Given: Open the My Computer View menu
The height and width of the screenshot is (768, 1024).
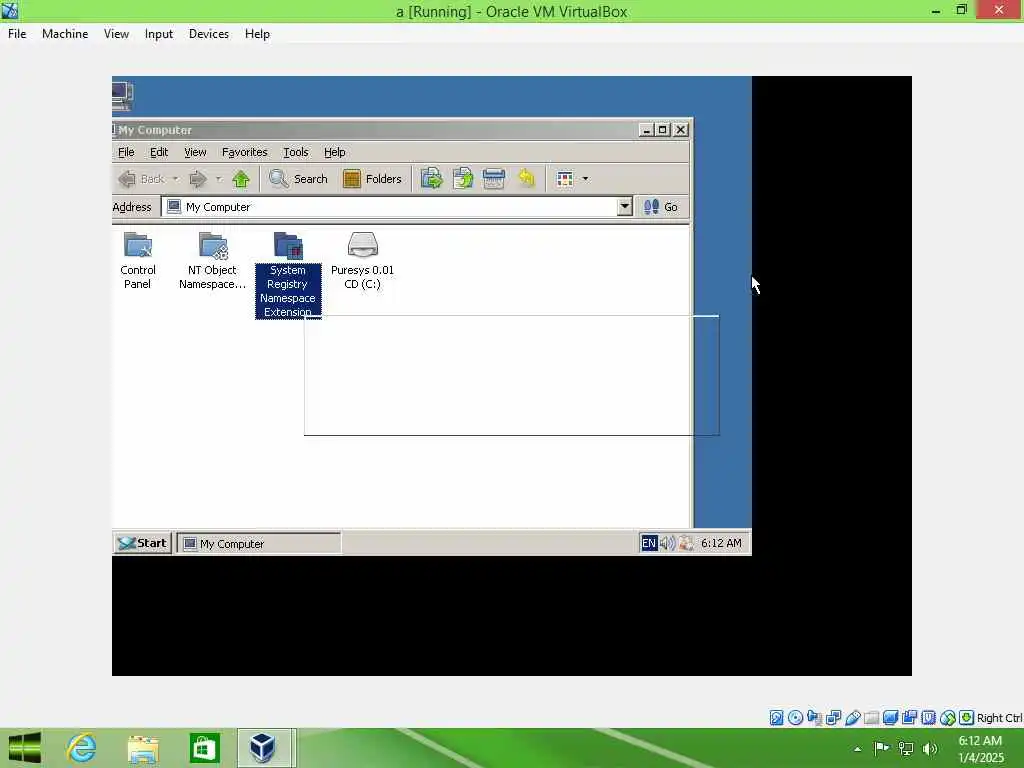Looking at the screenshot, I should [195, 152].
